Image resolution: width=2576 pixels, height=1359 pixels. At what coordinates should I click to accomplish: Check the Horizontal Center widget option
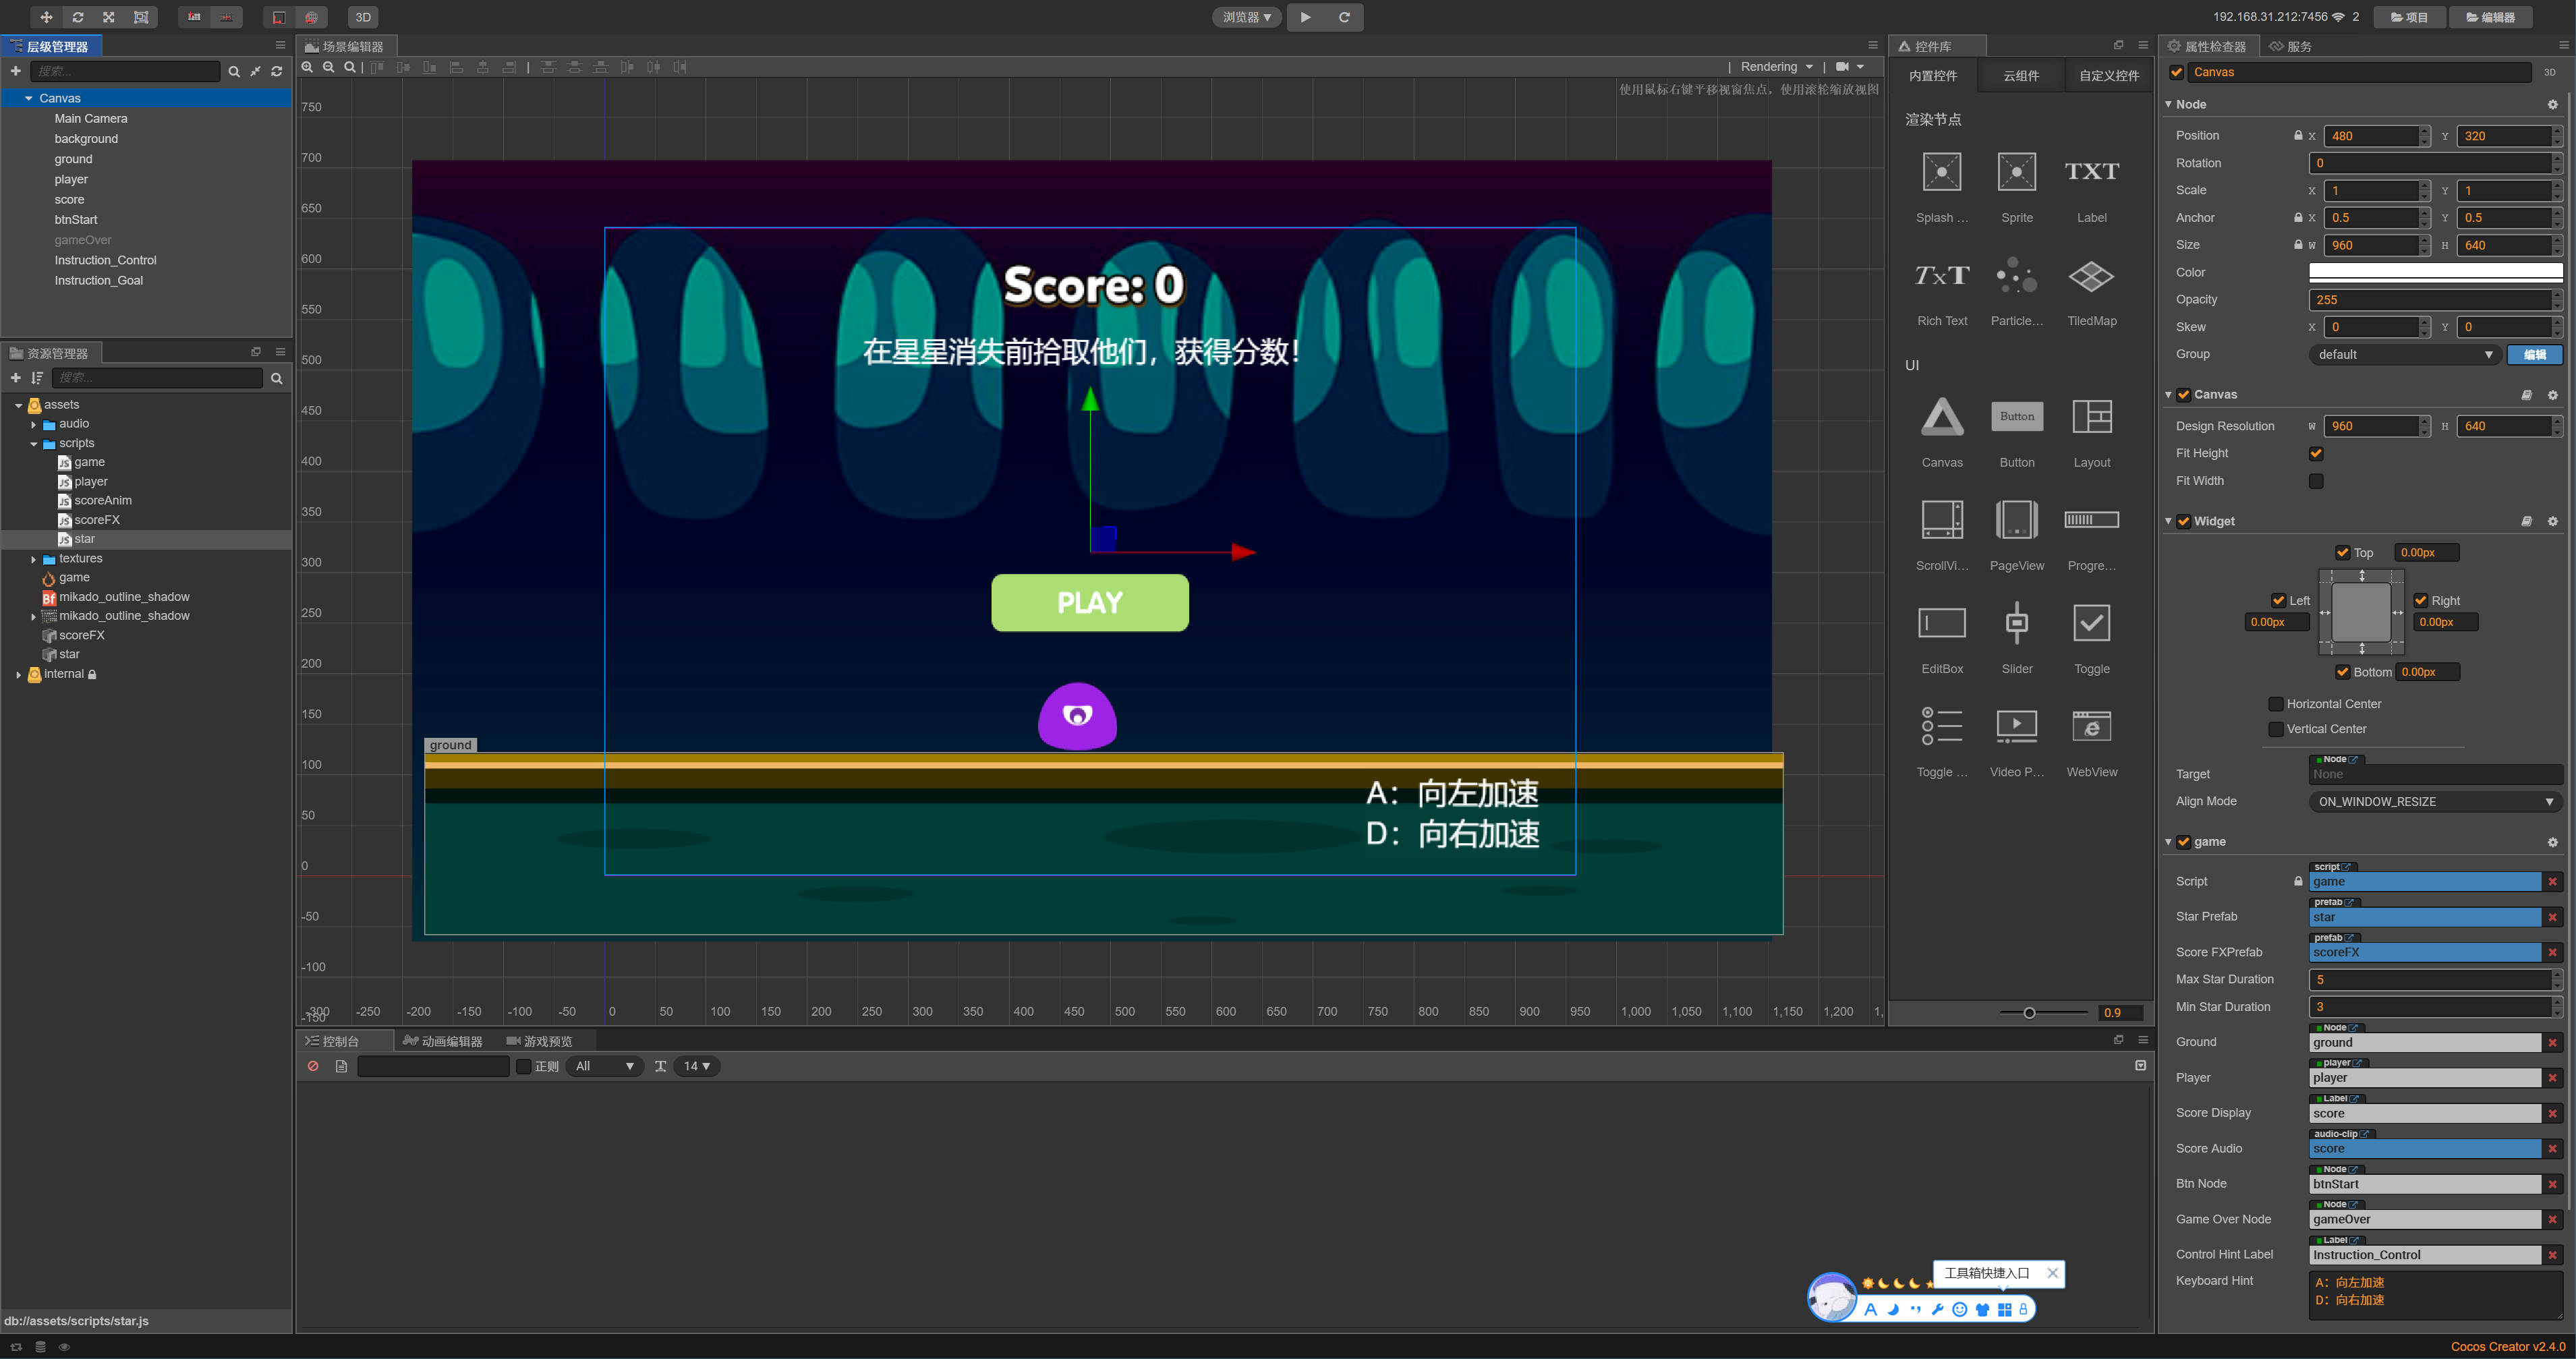click(2275, 704)
